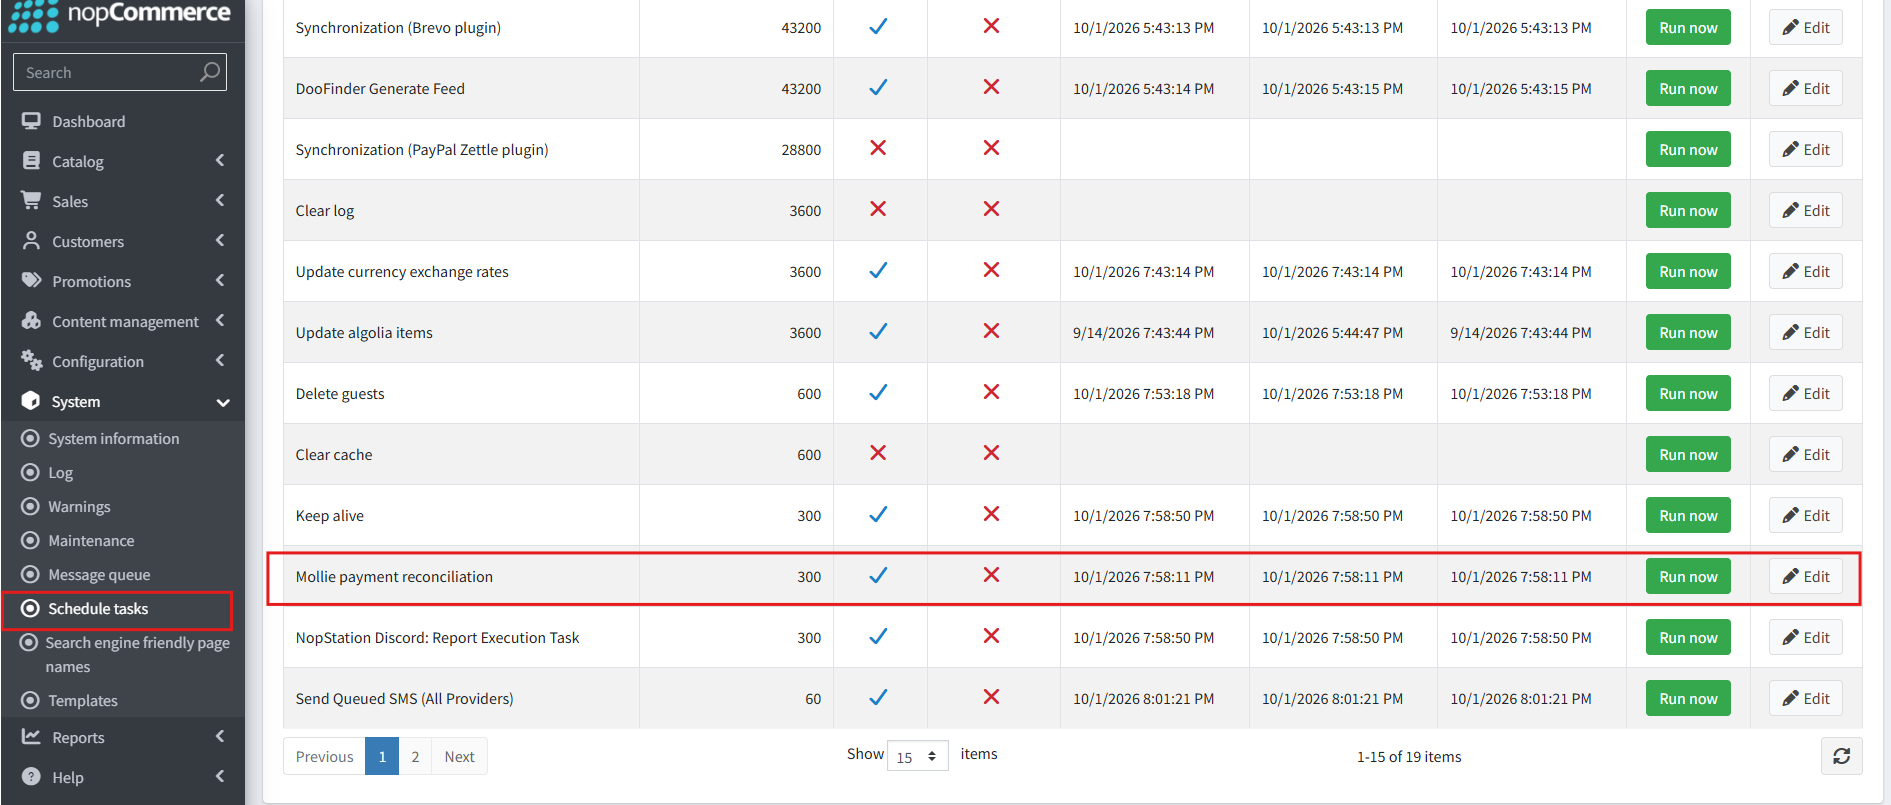Open the items-per-page dropdown

click(x=917, y=756)
